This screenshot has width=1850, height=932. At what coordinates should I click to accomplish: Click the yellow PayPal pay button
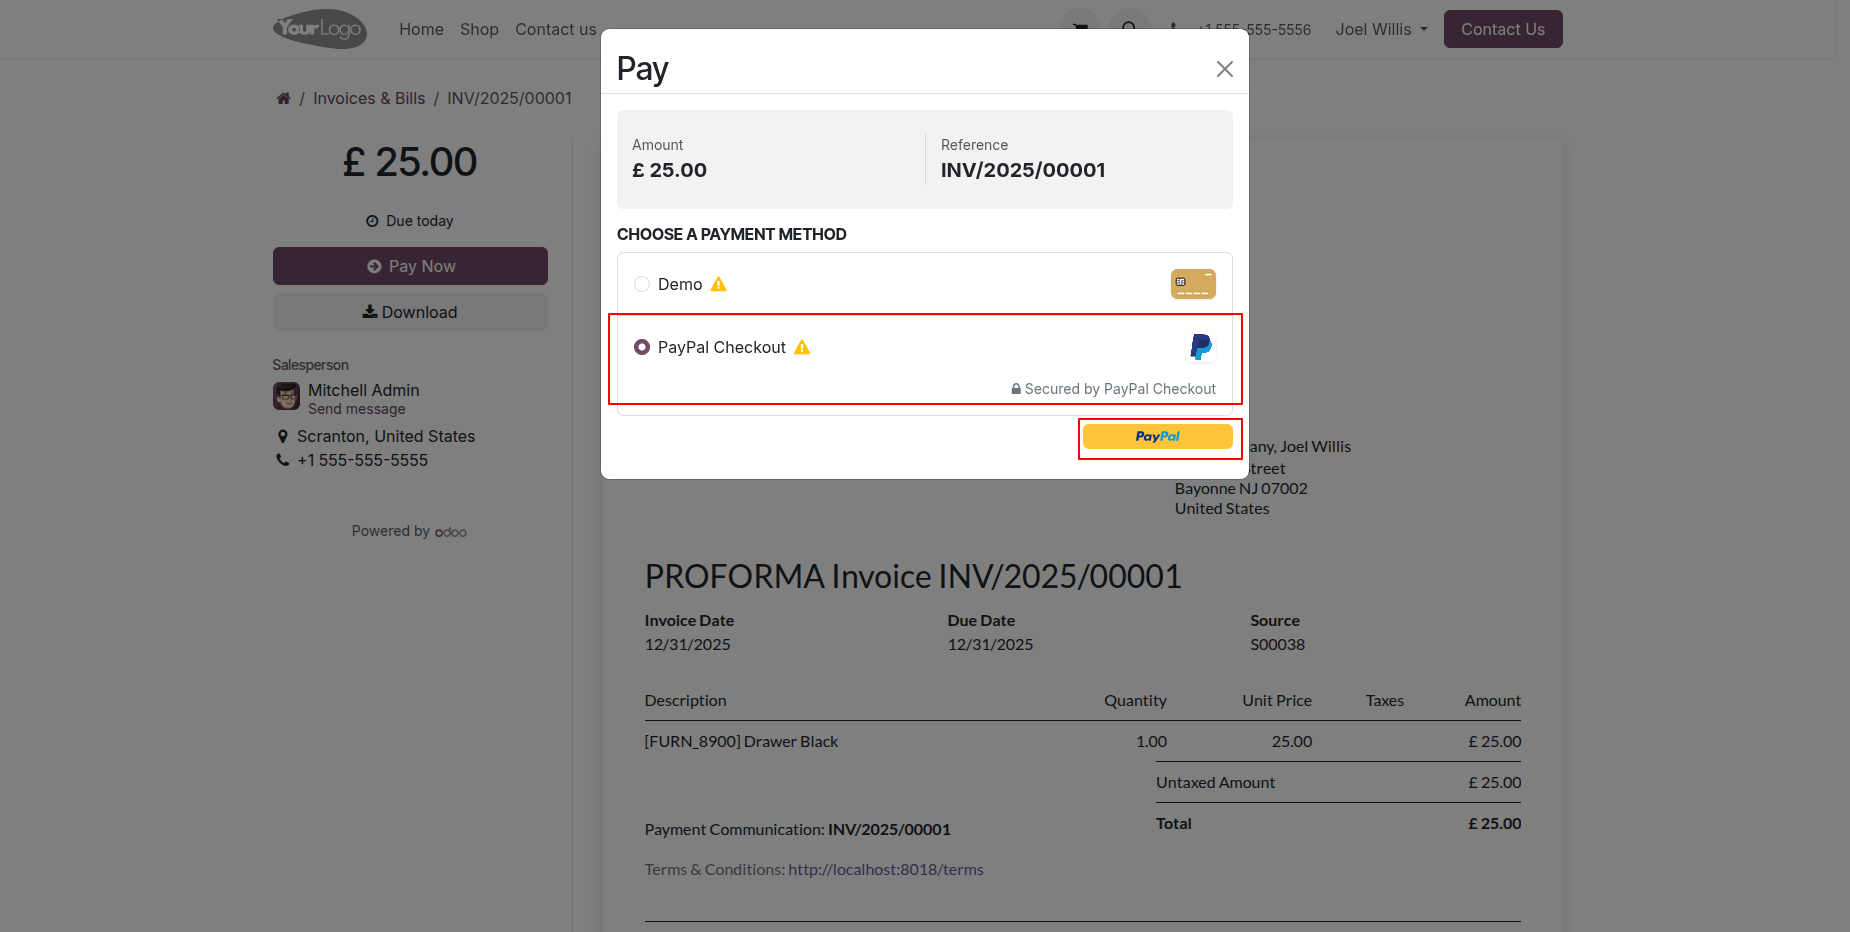1157,437
